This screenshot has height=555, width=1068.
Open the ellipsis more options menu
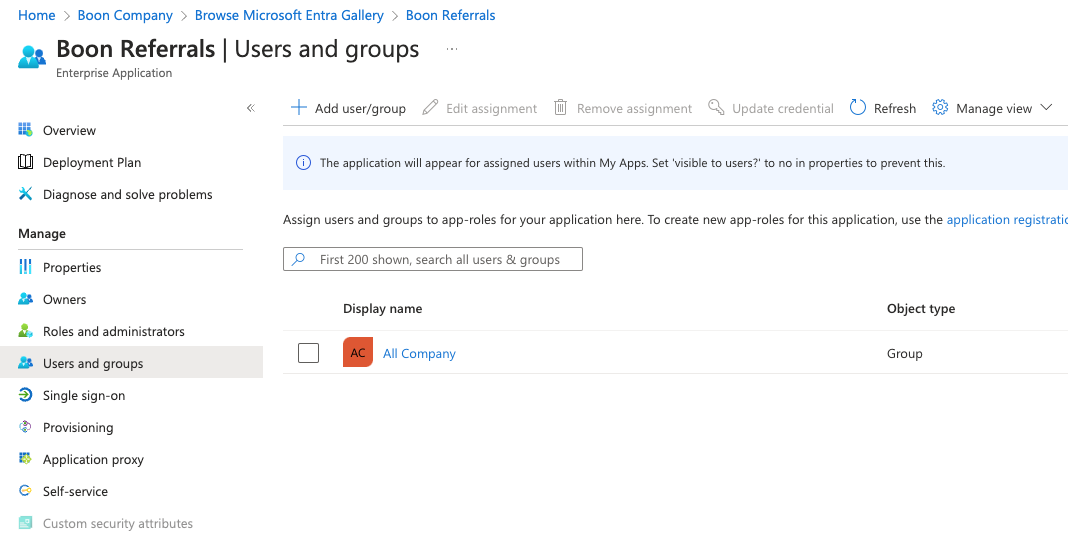(x=452, y=49)
